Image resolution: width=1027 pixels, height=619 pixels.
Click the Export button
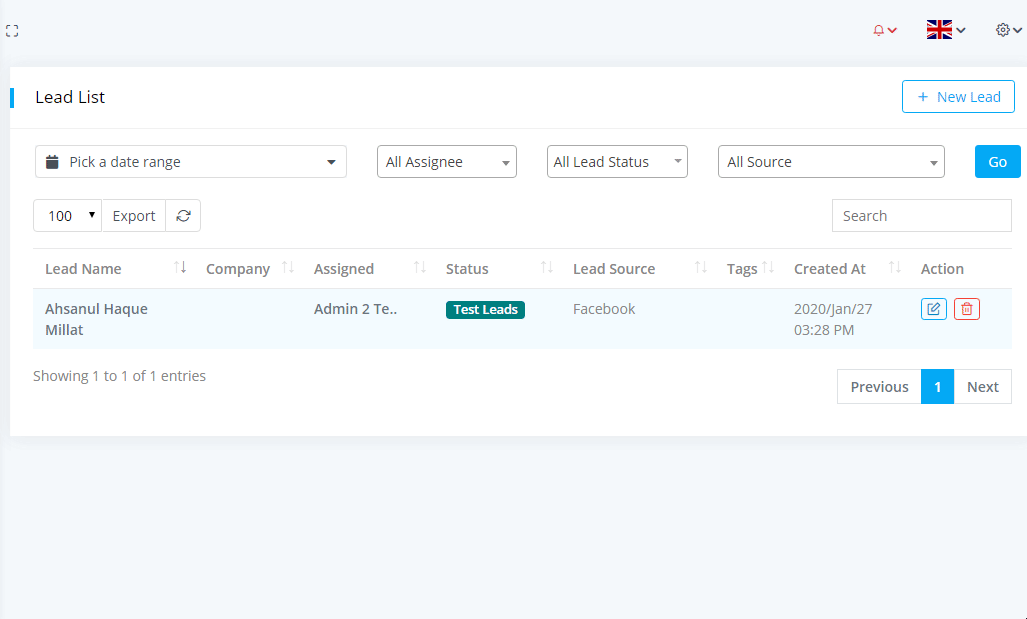(134, 216)
